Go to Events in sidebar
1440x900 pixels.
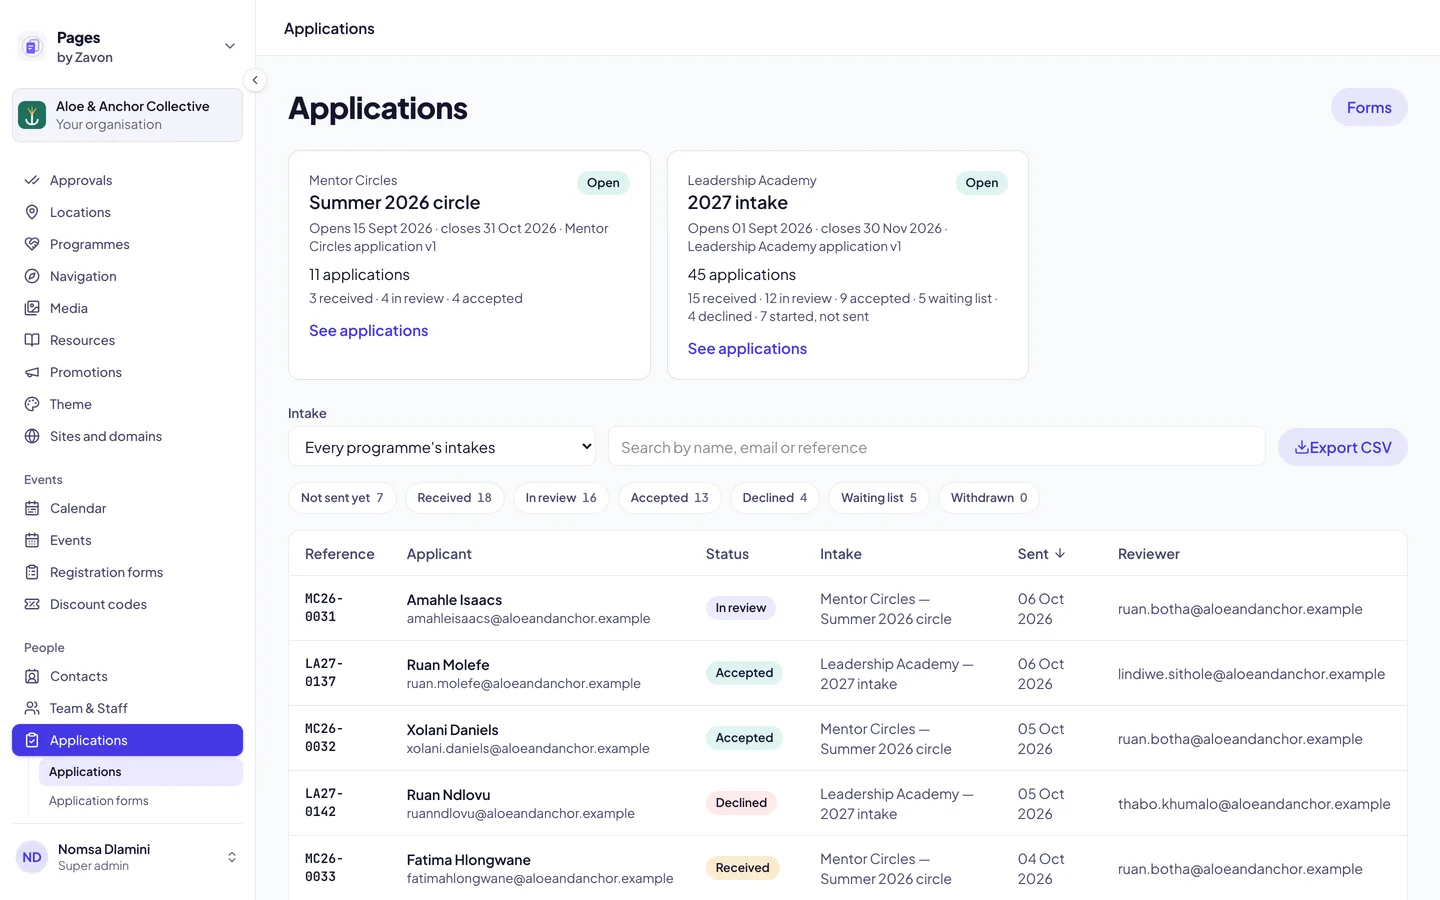[128, 540]
